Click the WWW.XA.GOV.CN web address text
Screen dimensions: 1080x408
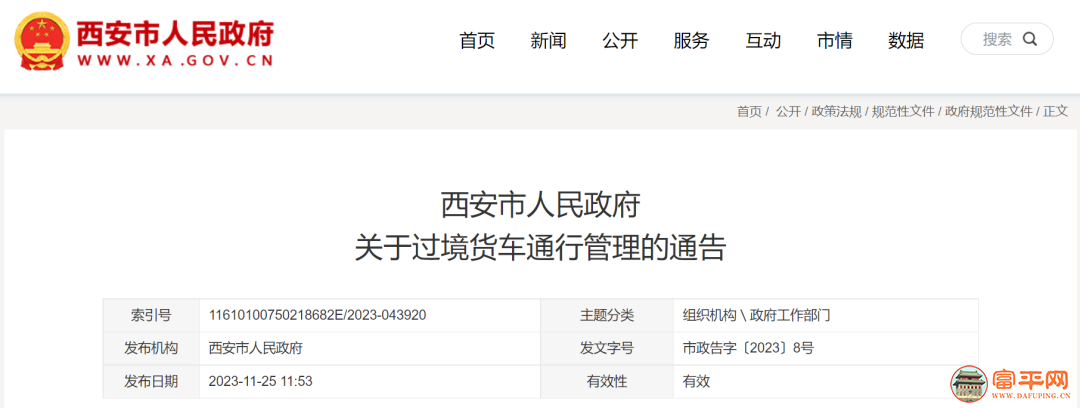tap(176, 61)
